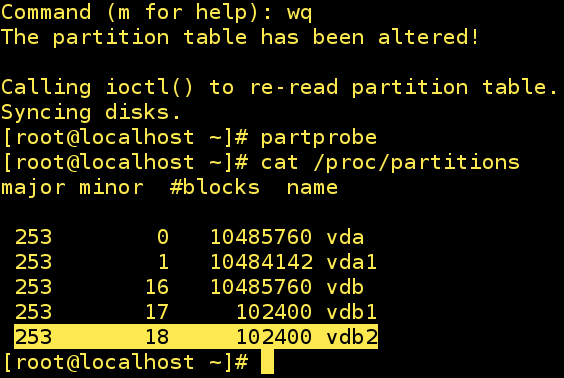Click the 'name' column header
The width and height of the screenshot is (564, 378).
click(312, 188)
